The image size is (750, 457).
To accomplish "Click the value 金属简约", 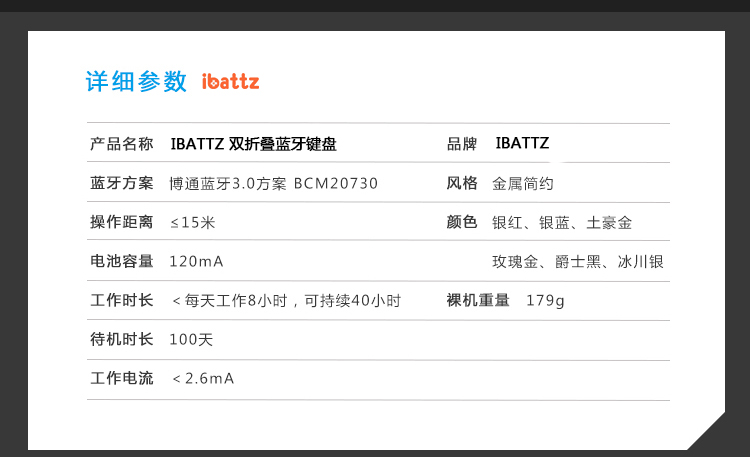I will (x=523, y=183).
